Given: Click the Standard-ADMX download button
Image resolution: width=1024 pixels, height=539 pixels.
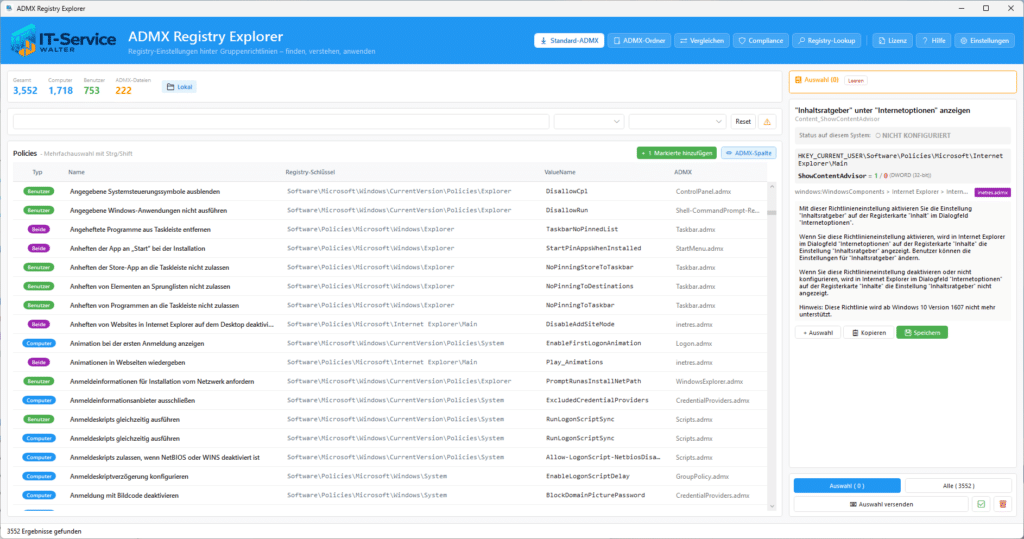Looking at the screenshot, I should coord(569,41).
